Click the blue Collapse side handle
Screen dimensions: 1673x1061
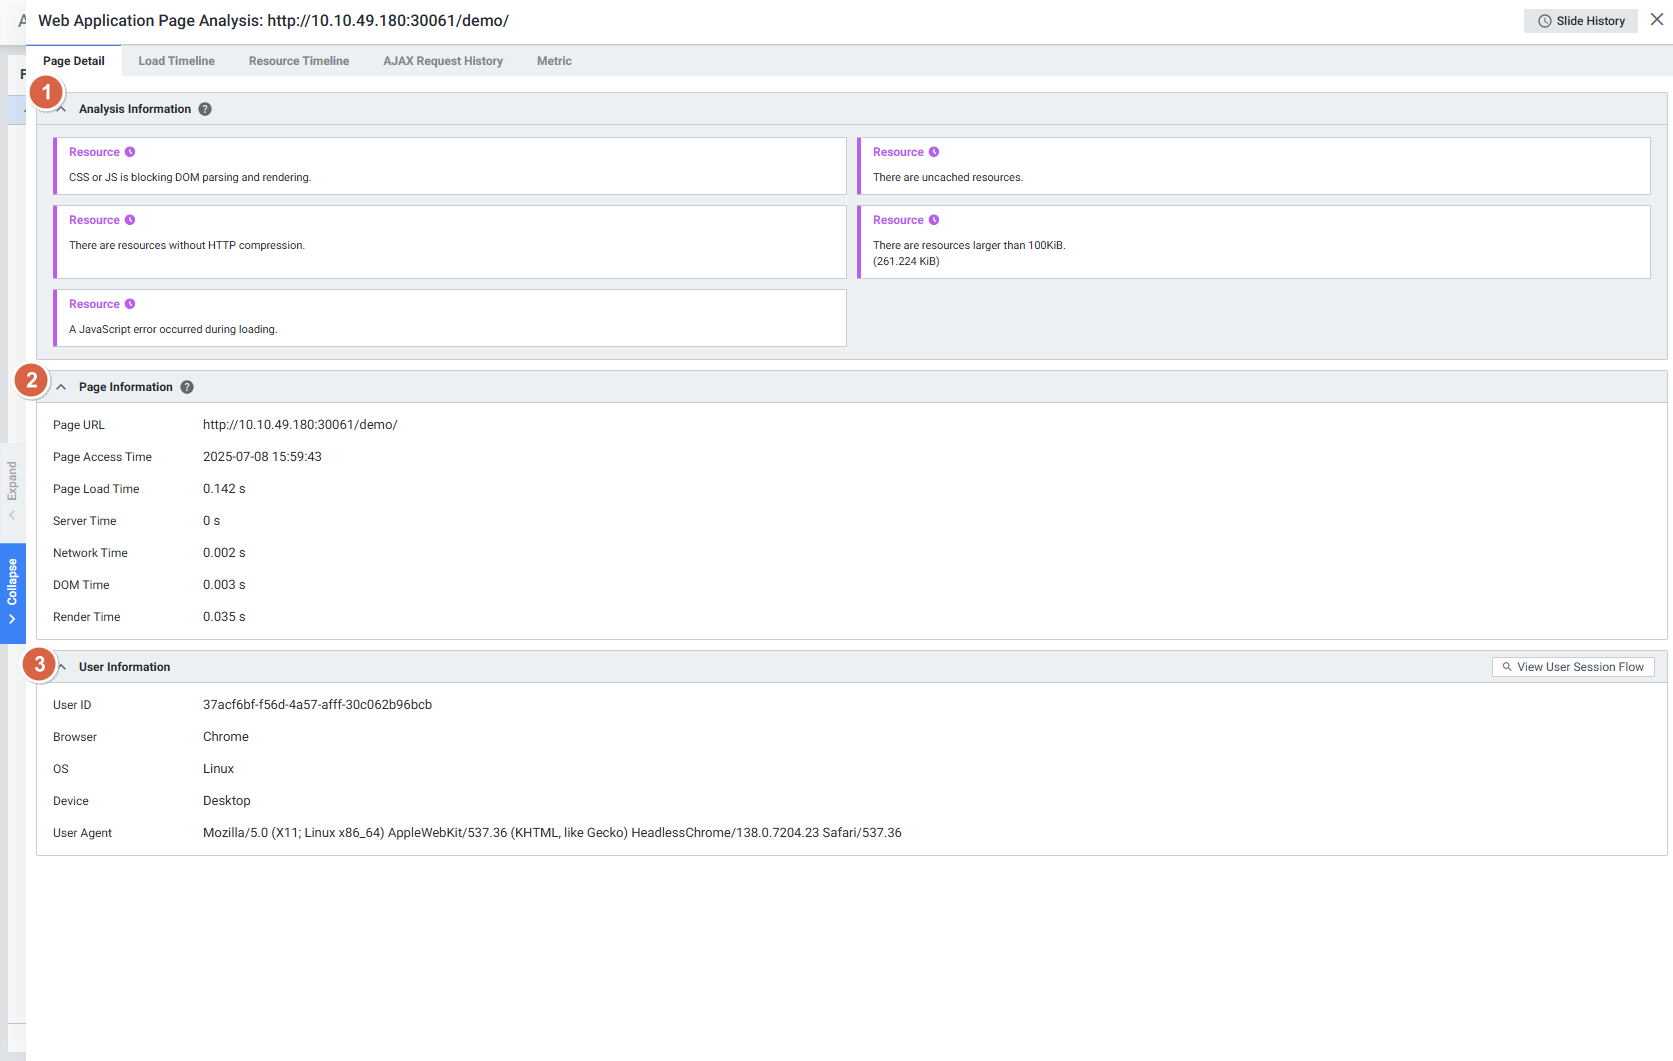tap(12, 592)
